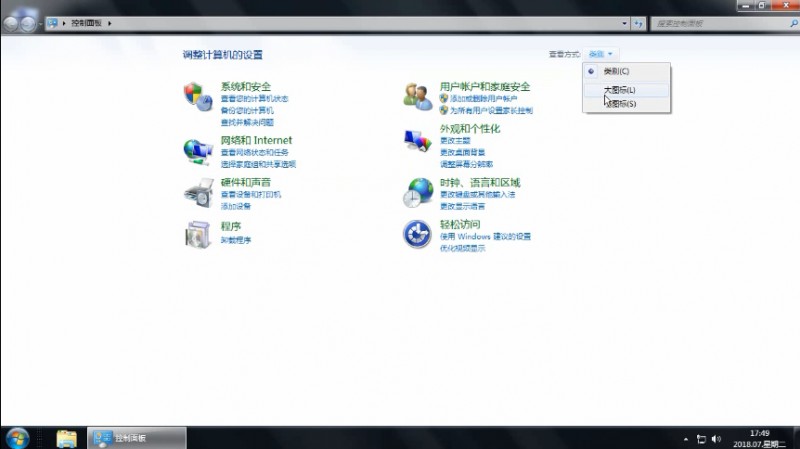Click 卸载程序 uninstall programs link
The image size is (800, 449).
tap(236, 240)
